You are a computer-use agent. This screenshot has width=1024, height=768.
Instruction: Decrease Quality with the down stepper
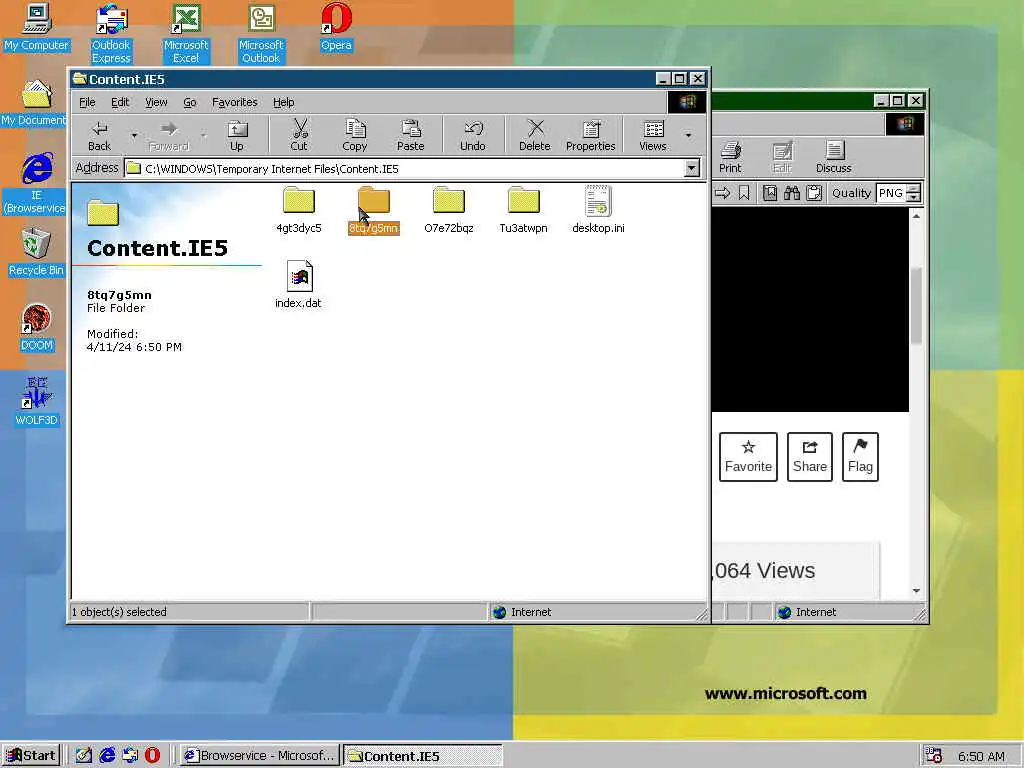914,198
